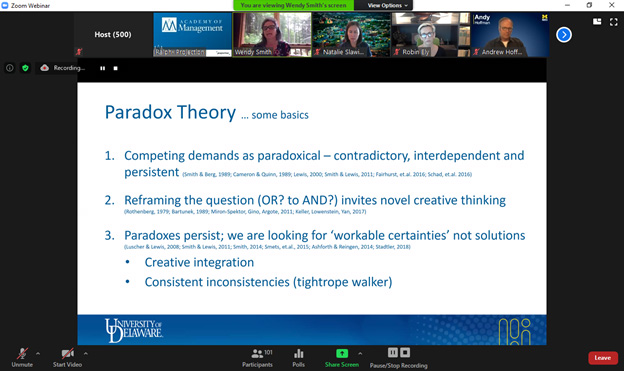Click the cloud Recording indicator
This screenshot has height=371, width=624.
(x=62, y=68)
